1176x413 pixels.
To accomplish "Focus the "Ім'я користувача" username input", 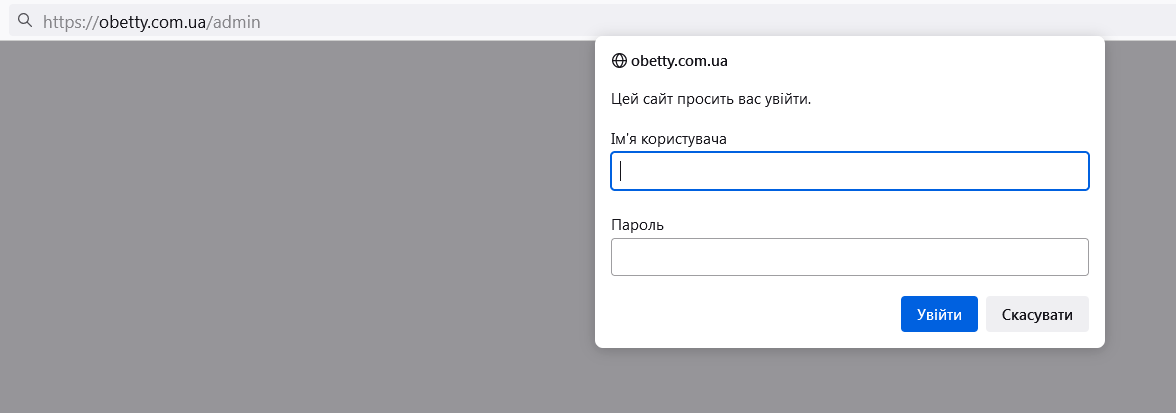I will pyautogui.click(x=849, y=171).
